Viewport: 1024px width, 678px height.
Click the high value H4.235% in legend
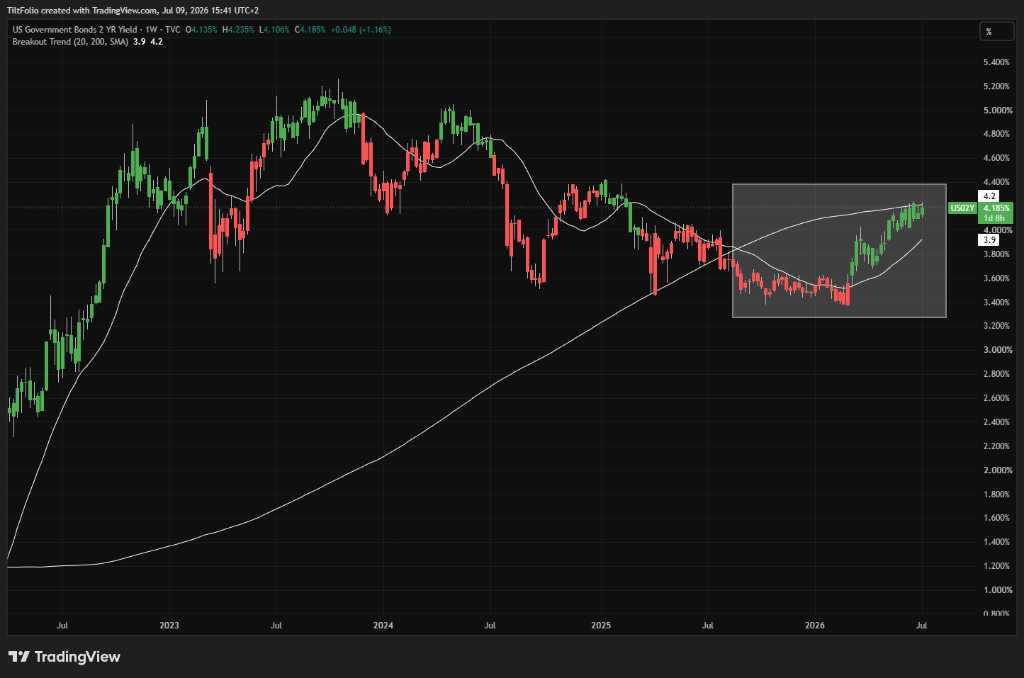(238, 29)
